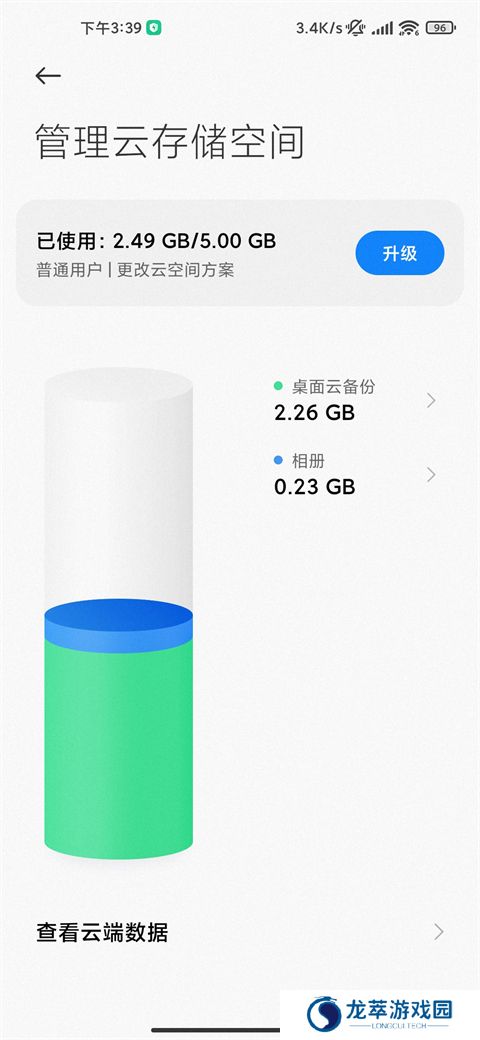Open the 查看云端数据 entry
Viewport: 480px width, 1040px height.
(x=240, y=931)
